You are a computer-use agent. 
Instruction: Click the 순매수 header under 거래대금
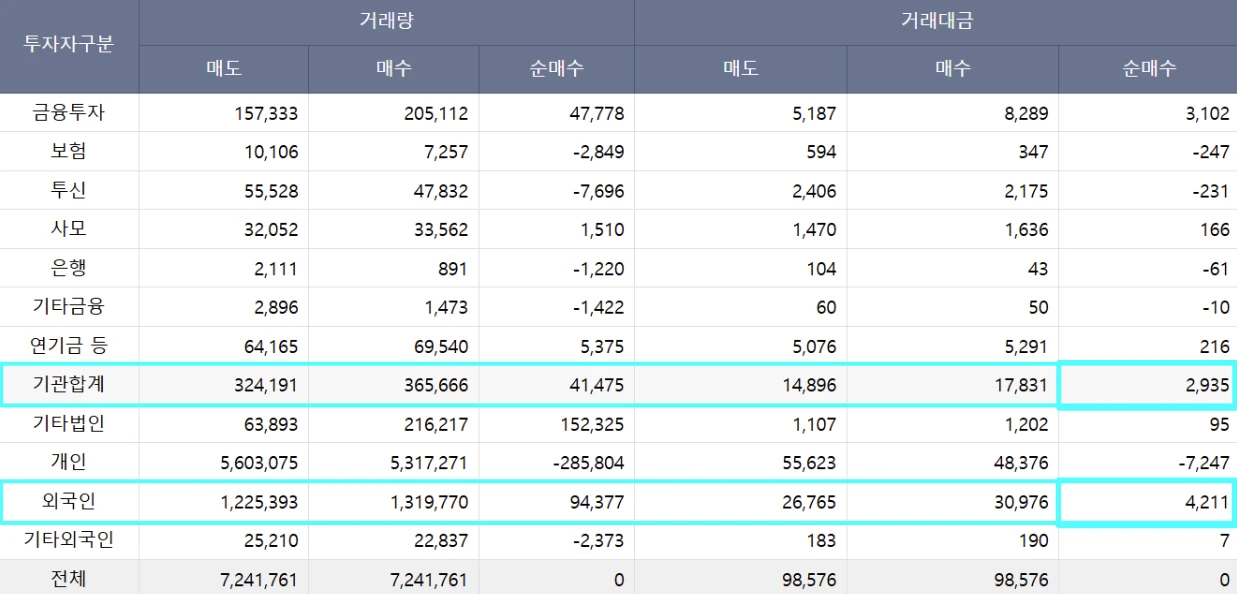click(1148, 69)
